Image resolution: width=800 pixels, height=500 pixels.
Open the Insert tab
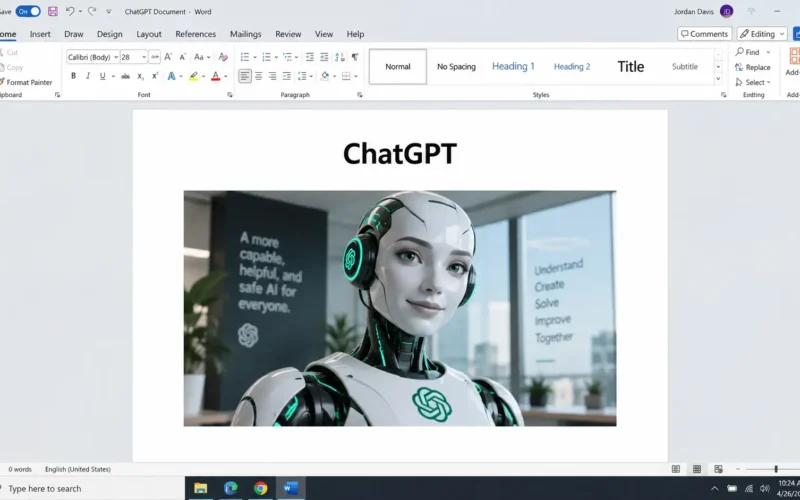pyautogui.click(x=40, y=34)
